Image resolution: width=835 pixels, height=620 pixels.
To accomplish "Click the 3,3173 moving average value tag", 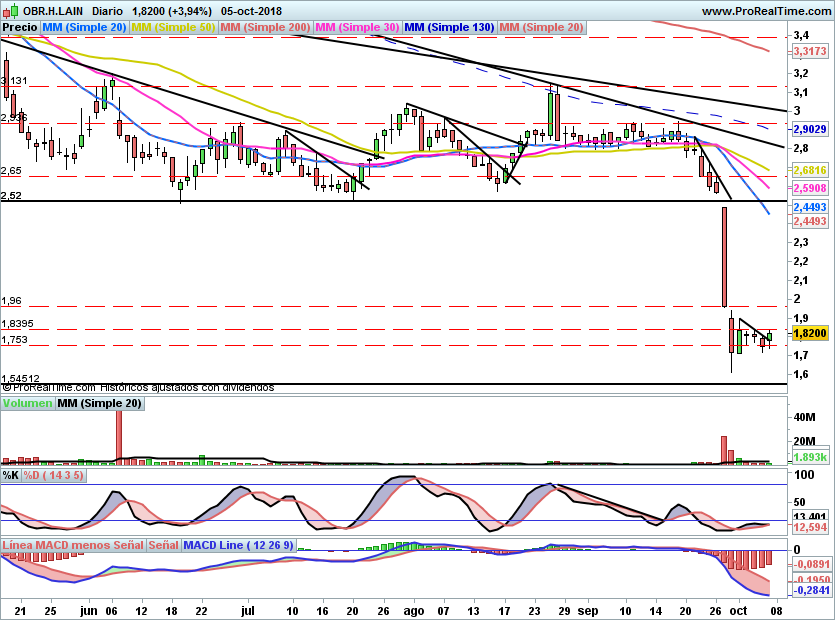I will pyautogui.click(x=810, y=51).
